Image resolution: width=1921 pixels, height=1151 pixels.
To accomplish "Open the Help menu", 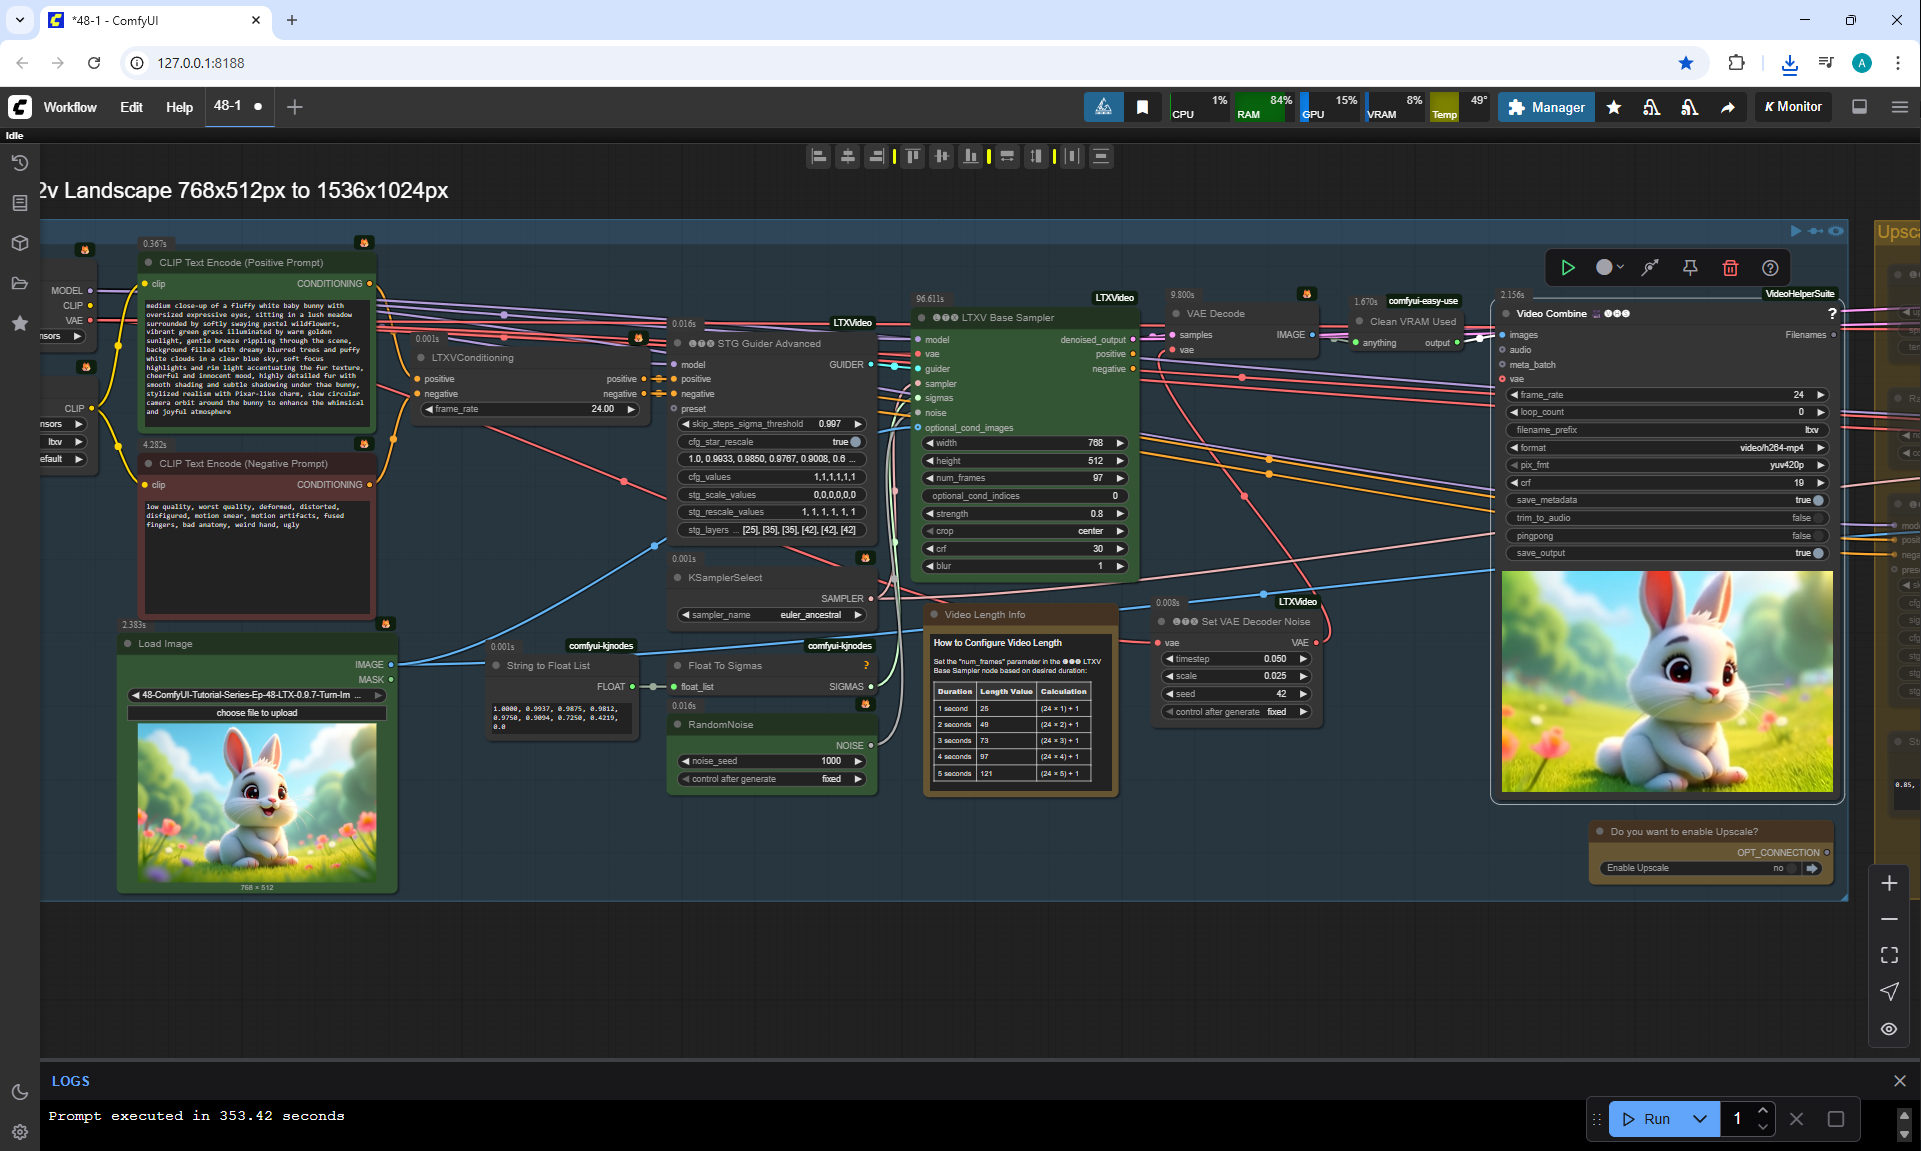I will pyautogui.click(x=179, y=107).
